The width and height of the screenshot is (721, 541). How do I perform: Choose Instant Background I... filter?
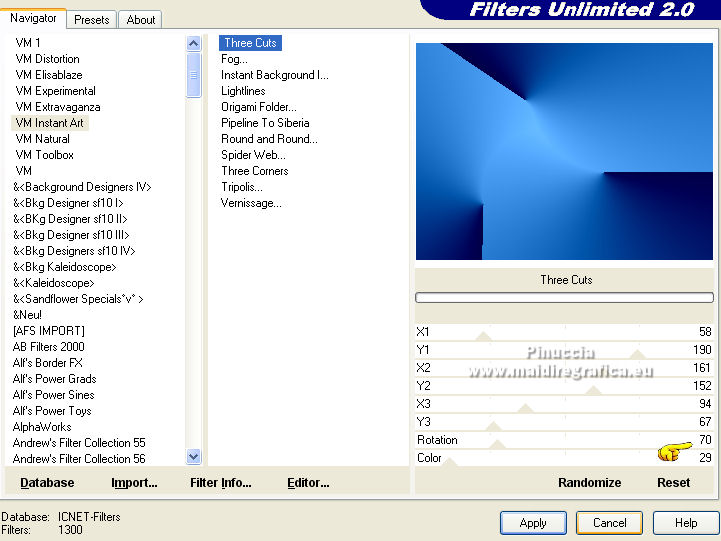pos(275,75)
